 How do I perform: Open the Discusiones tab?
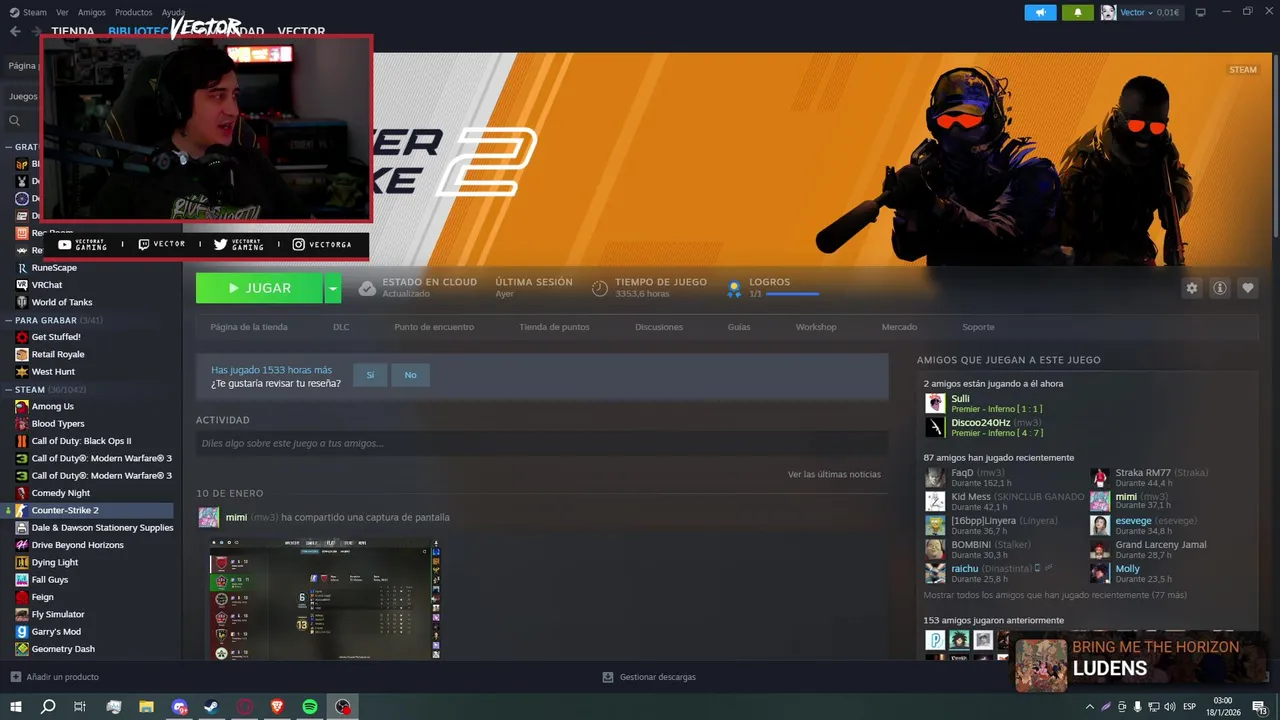click(659, 327)
